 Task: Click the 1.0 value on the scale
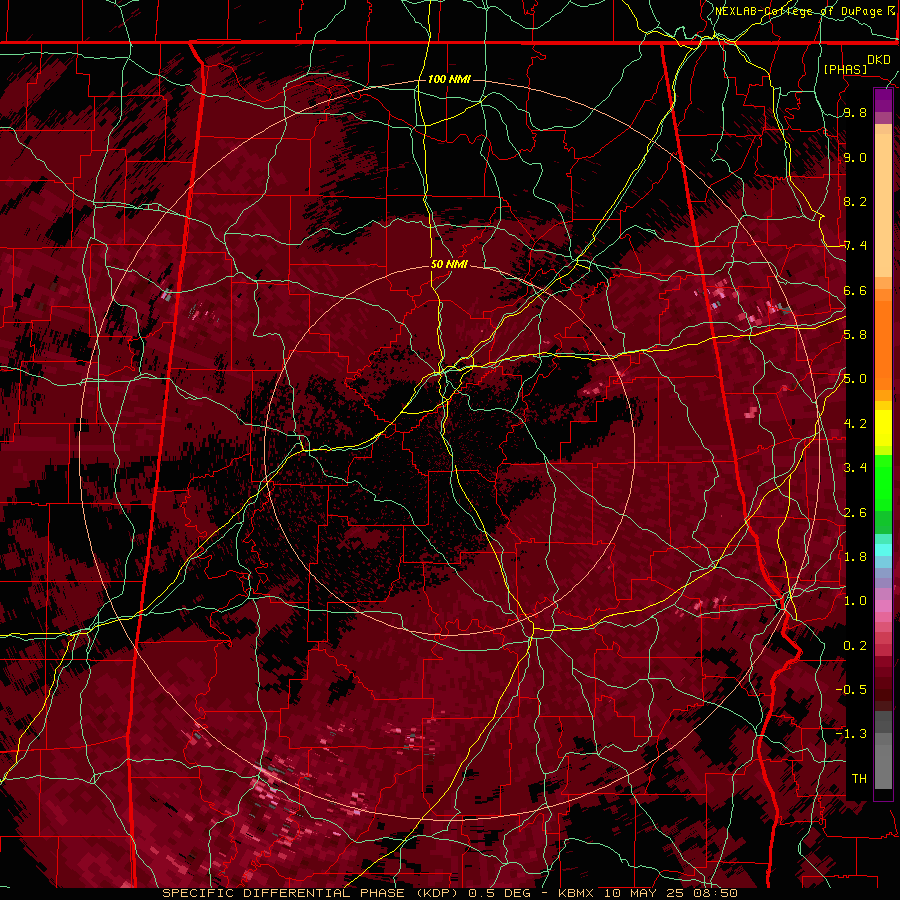[855, 601]
